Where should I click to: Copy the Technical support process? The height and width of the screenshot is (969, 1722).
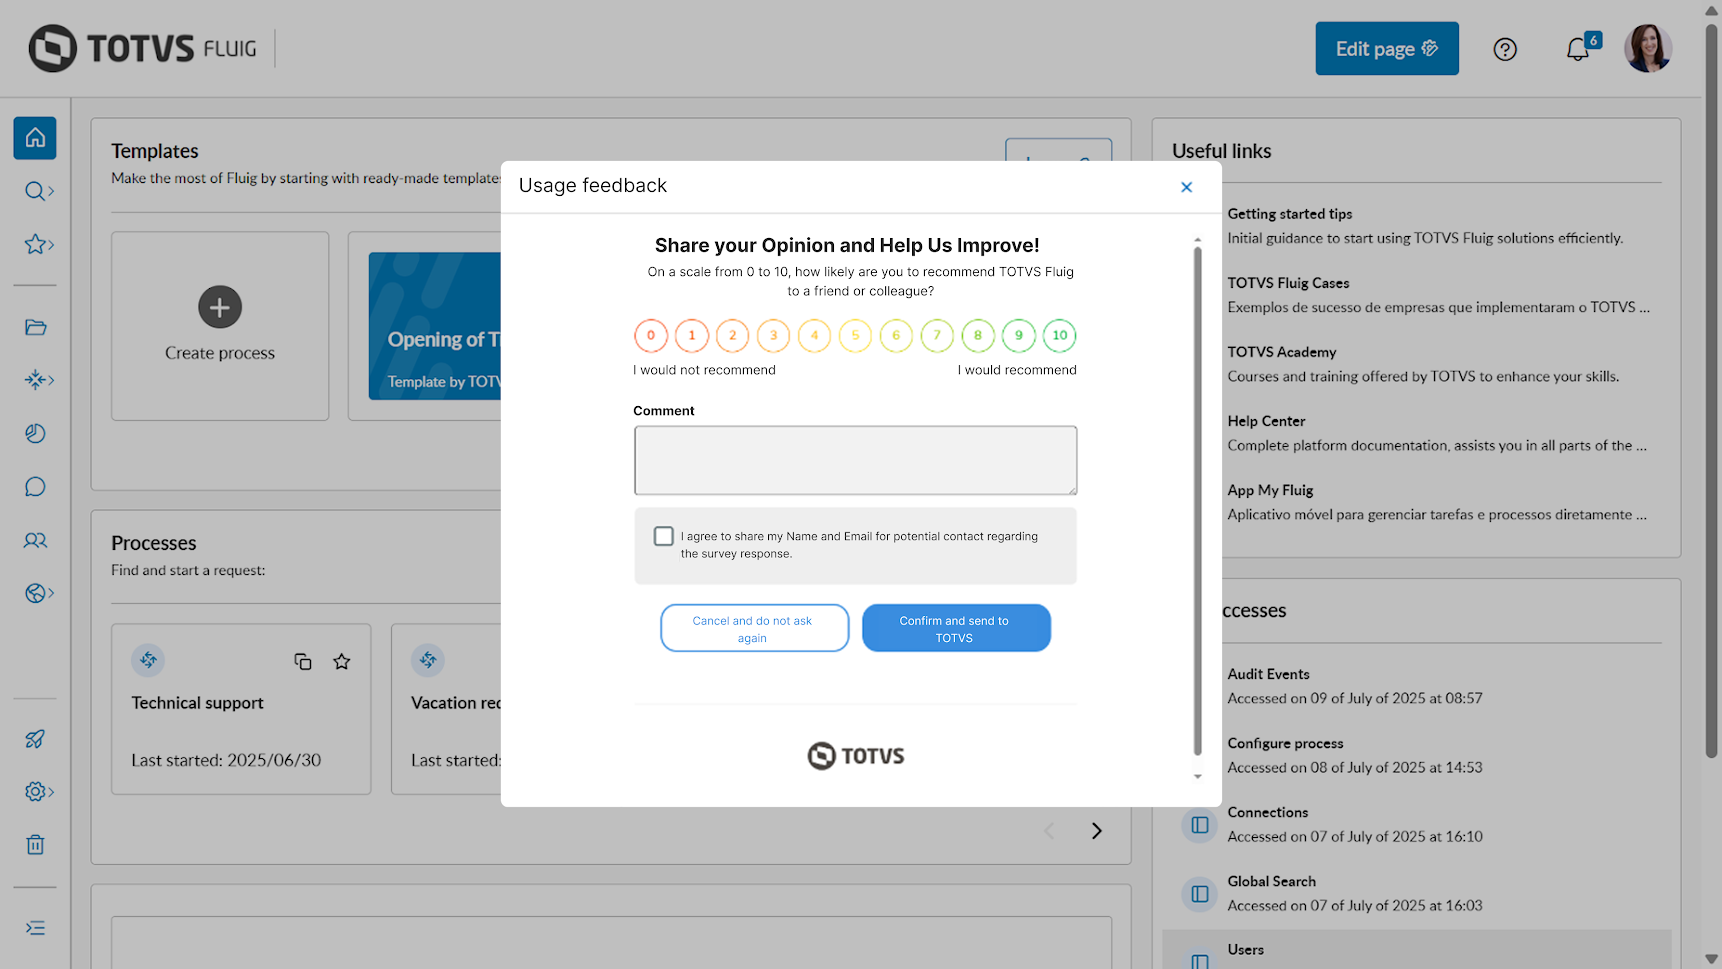click(x=303, y=661)
